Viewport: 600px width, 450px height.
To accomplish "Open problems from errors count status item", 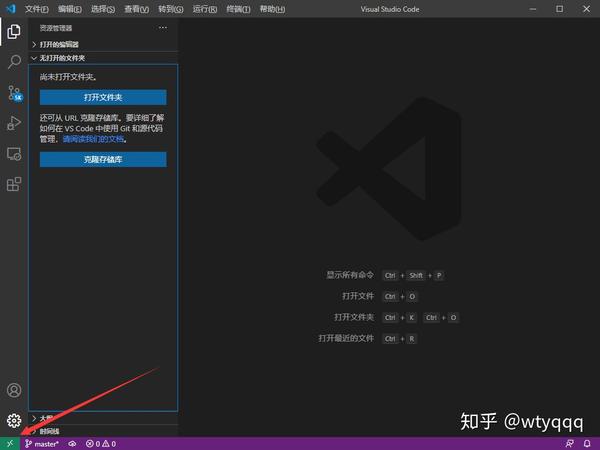I will [x=101, y=444].
